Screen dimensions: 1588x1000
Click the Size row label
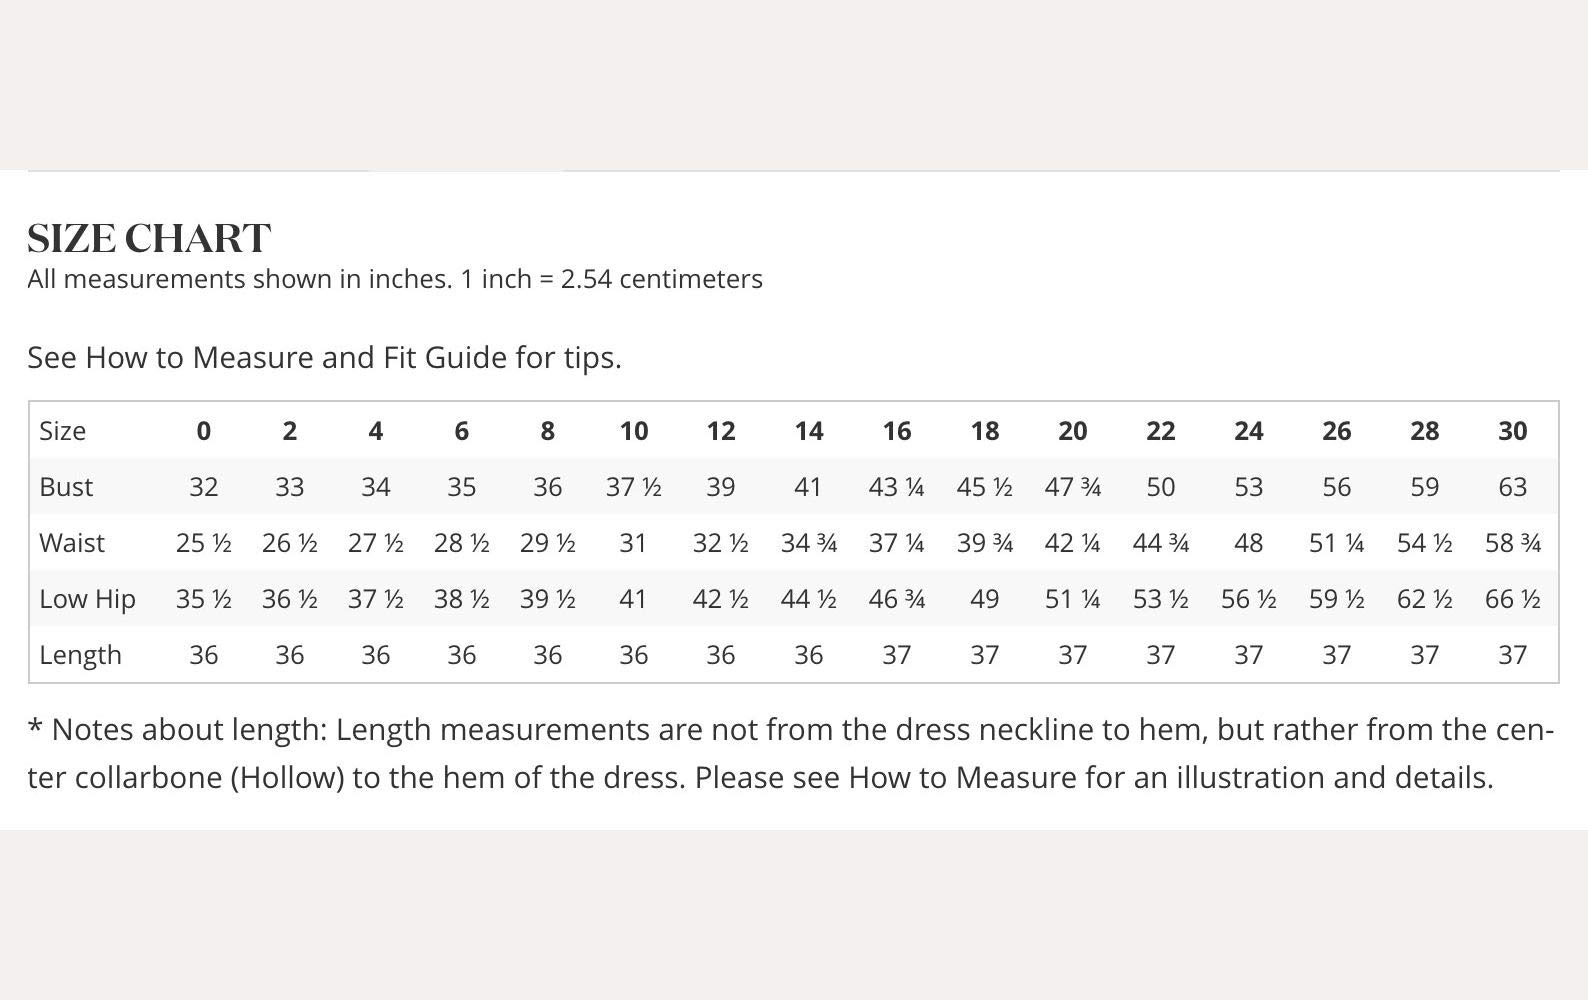(62, 431)
